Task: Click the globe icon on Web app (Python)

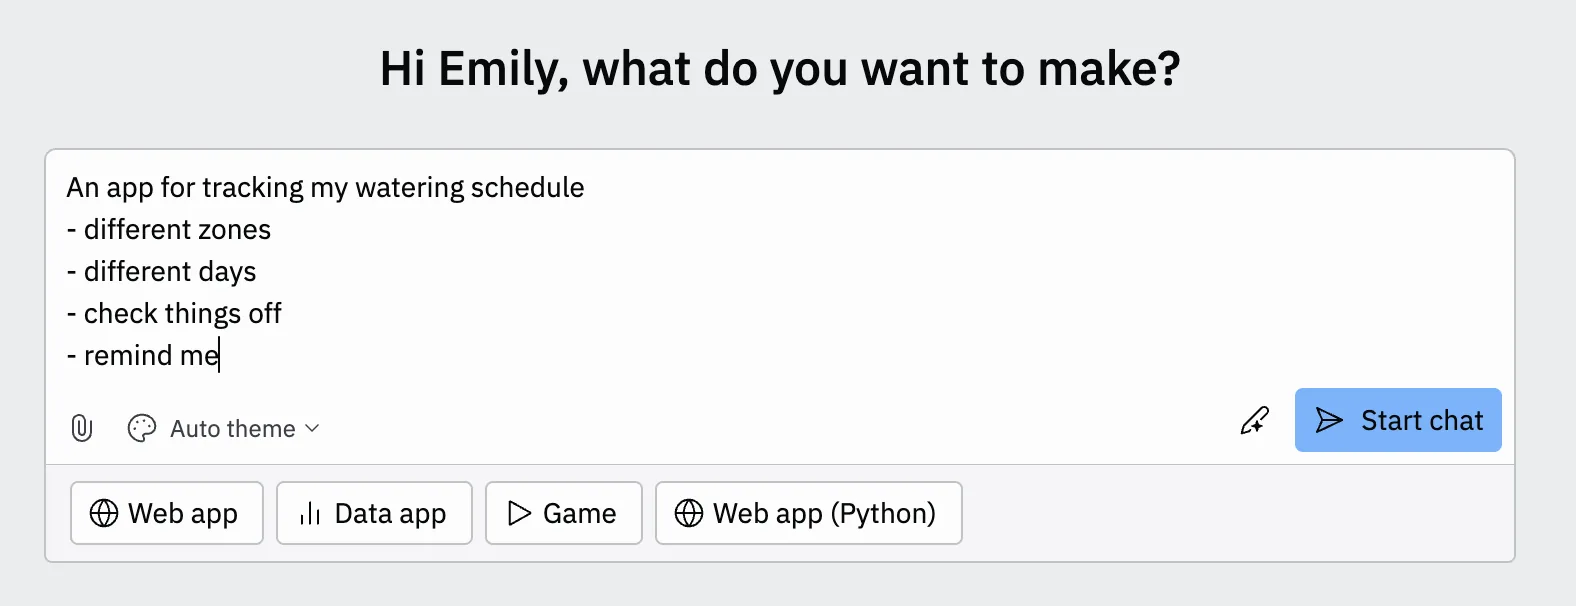Action: tap(689, 513)
